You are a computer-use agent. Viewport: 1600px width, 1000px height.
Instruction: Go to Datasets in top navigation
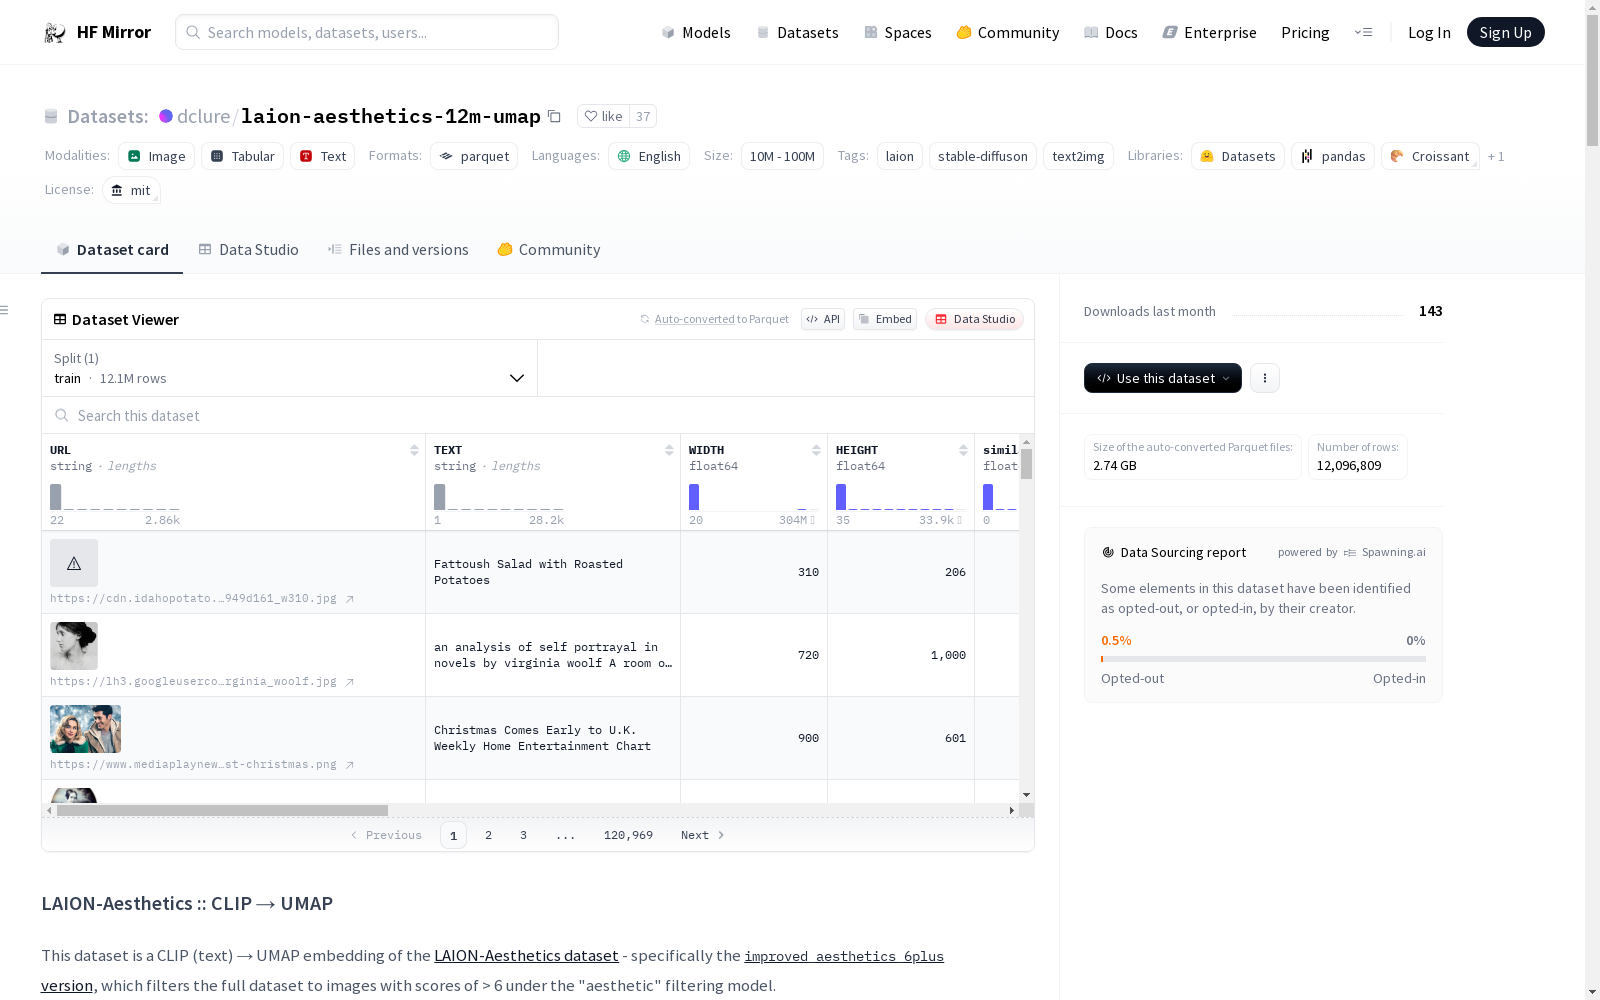point(797,32)
